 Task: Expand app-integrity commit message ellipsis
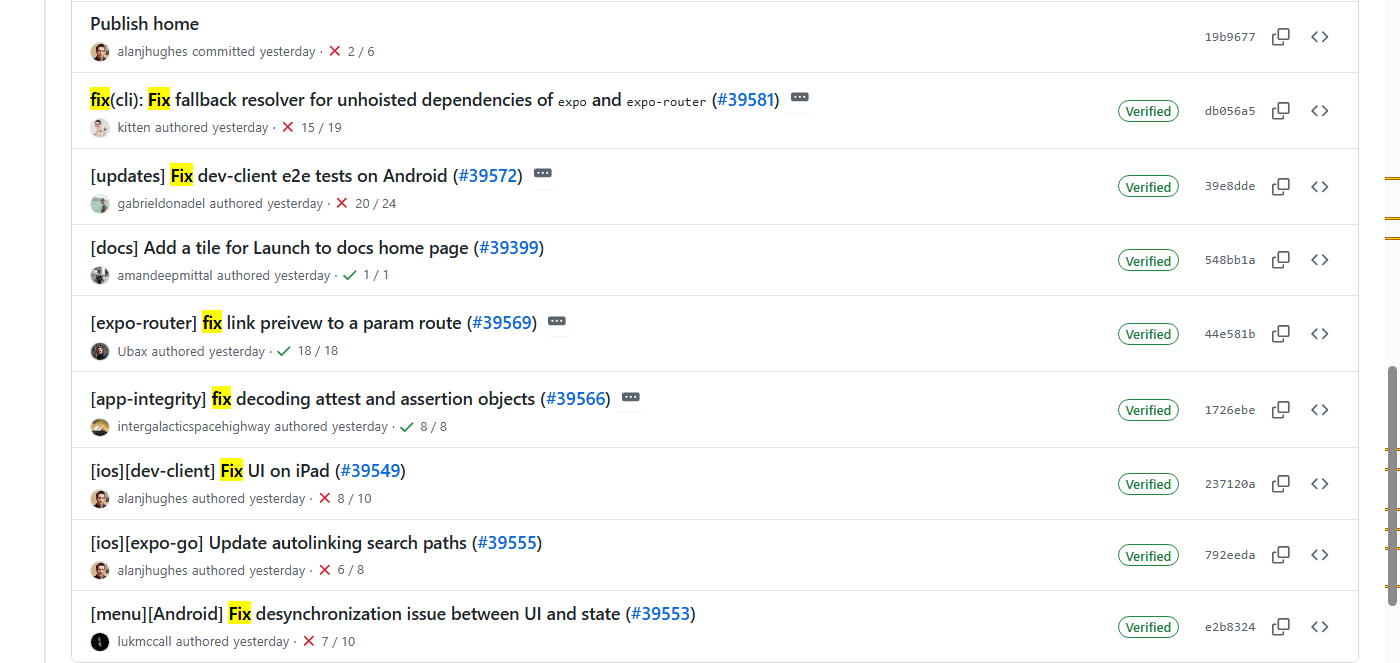[630, 397]
